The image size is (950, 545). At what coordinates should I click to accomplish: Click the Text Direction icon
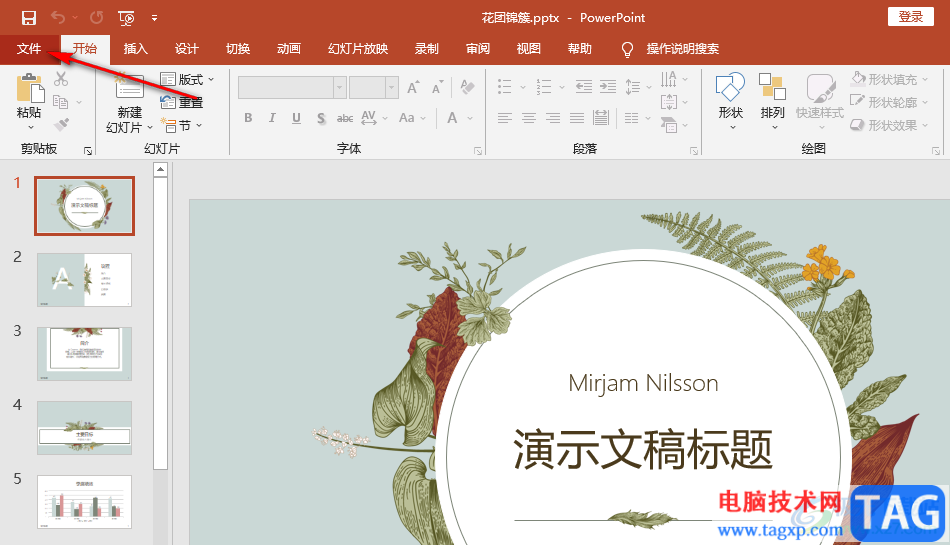(669, 79)
